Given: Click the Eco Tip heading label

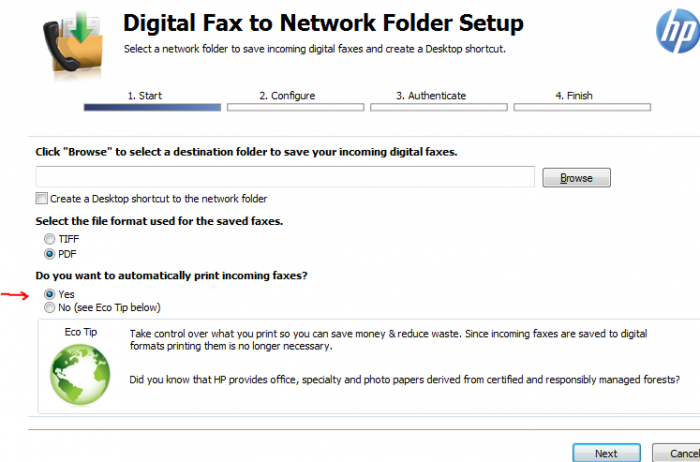Looking at the screenshot, I should coord(67,331).
